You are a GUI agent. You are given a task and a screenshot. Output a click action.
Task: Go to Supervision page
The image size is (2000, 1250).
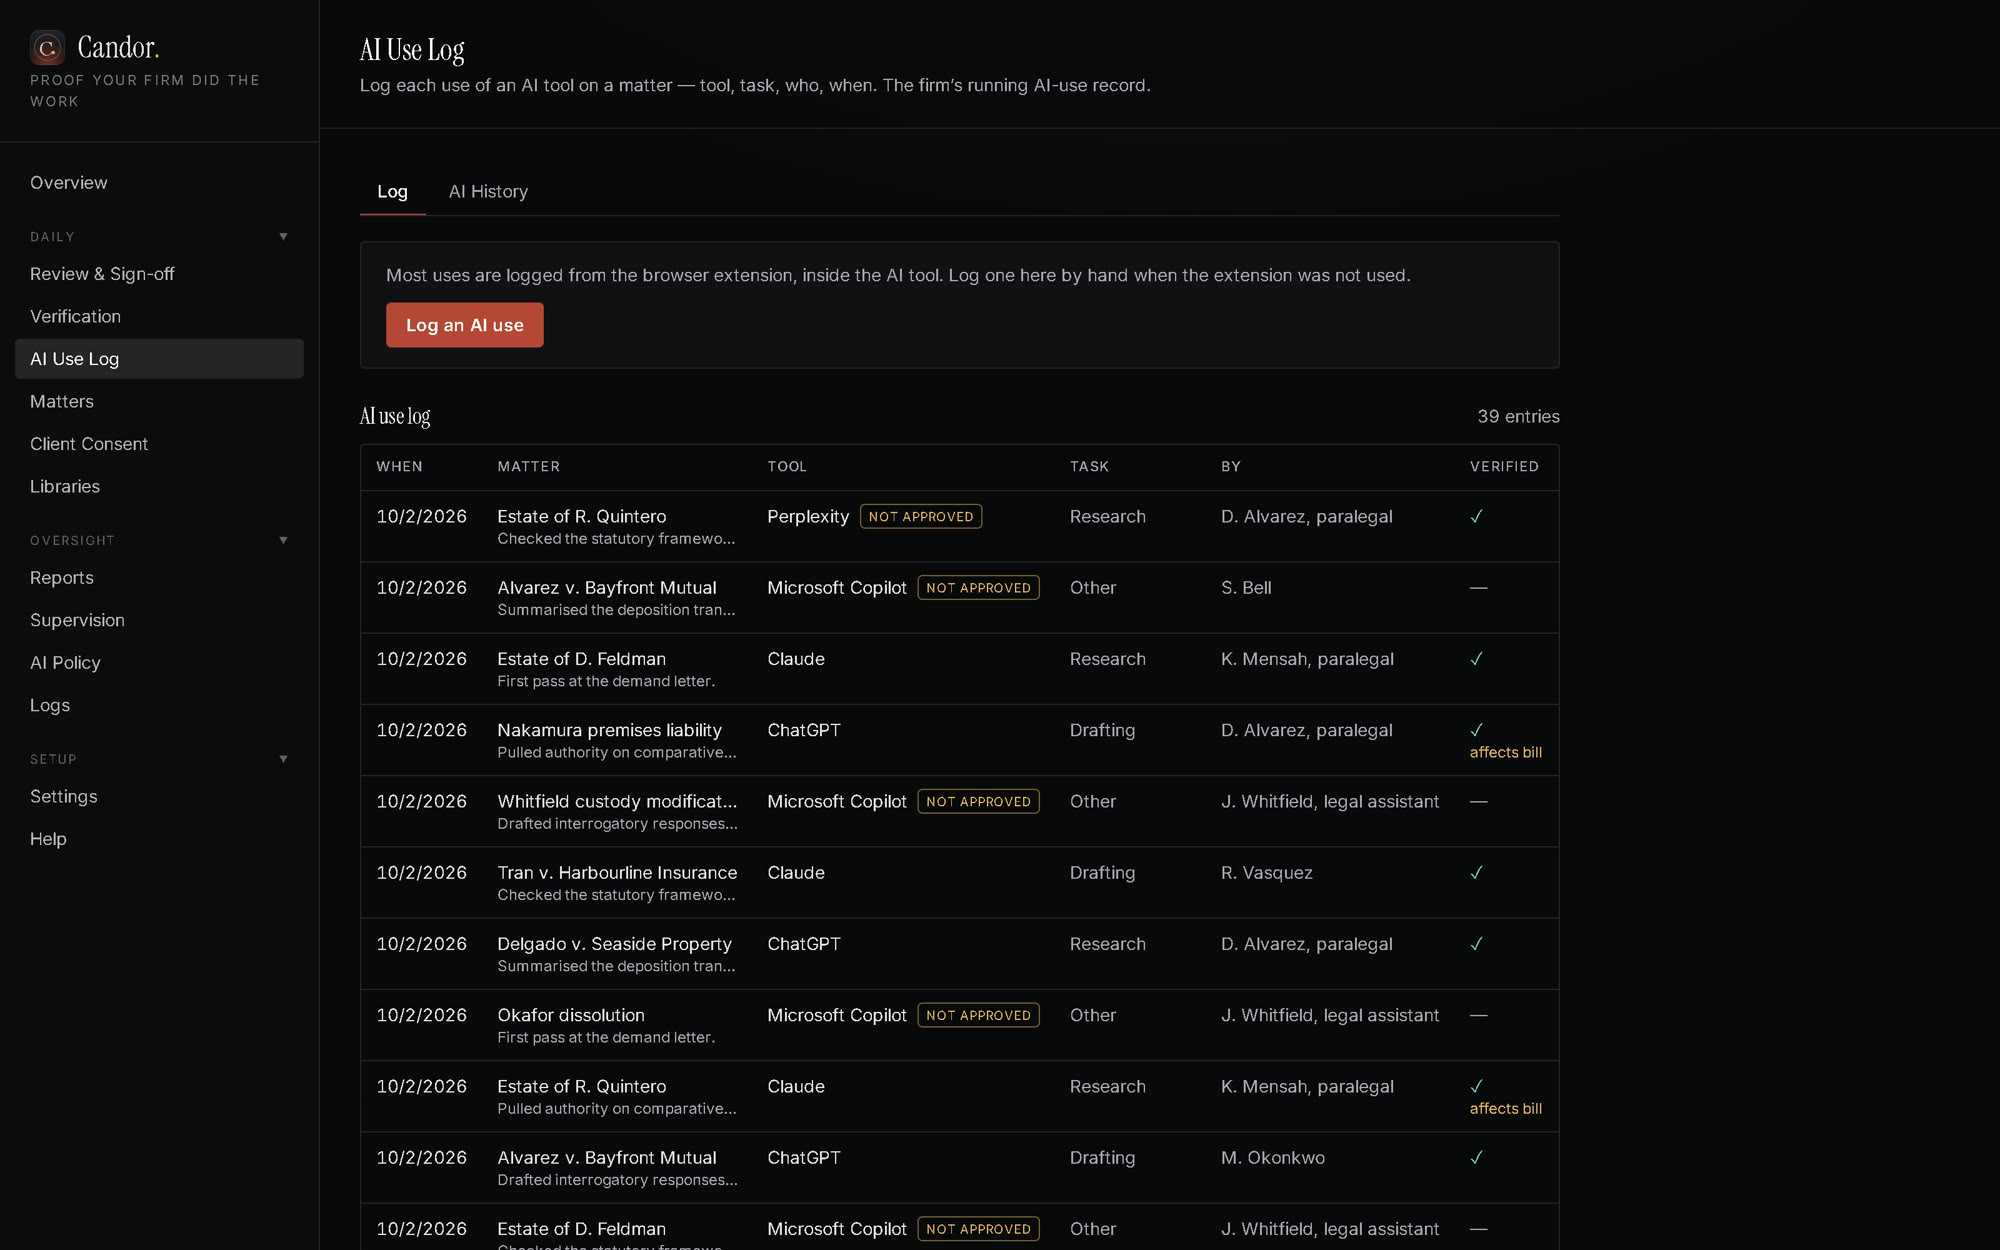click(x=159, y=620)
